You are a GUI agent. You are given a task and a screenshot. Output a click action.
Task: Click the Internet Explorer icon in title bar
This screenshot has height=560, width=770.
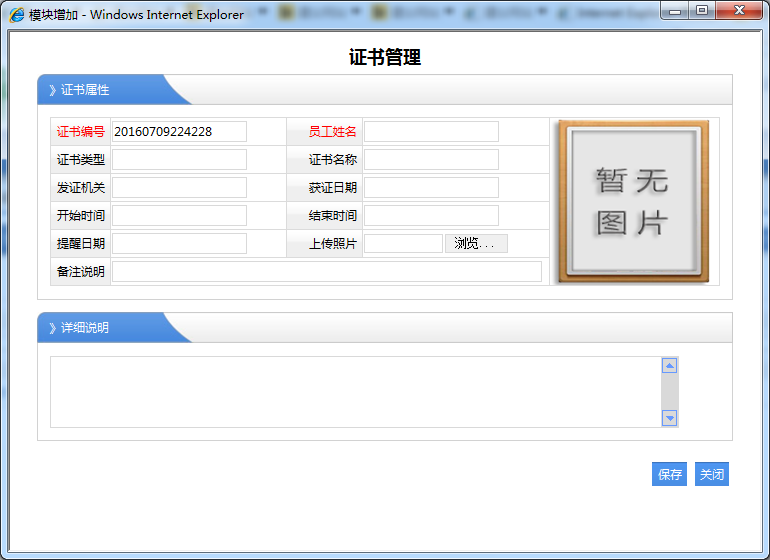pos(17,14)
